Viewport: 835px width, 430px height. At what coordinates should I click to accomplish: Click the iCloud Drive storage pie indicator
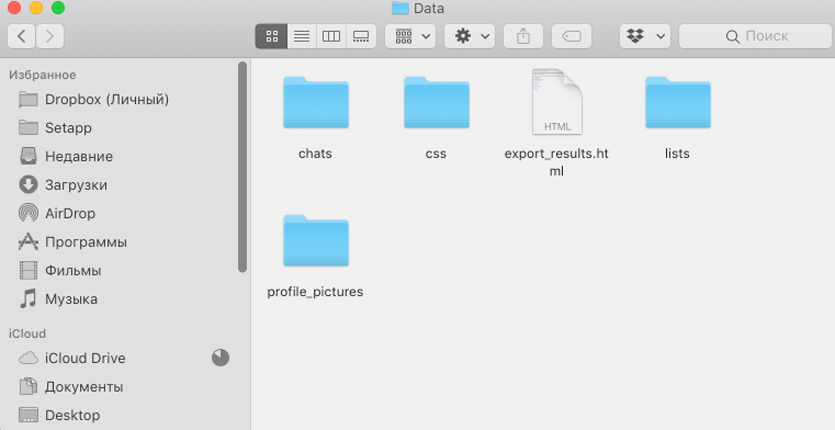coord(220,358)
